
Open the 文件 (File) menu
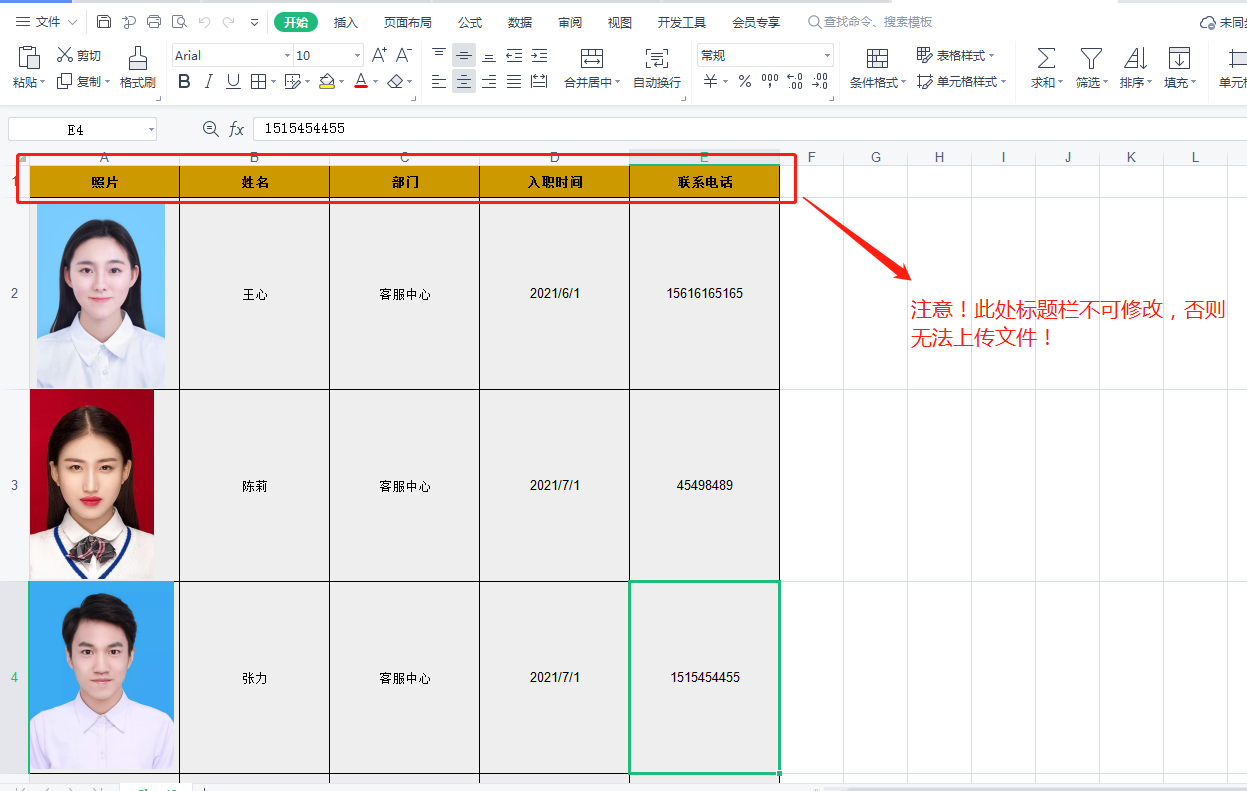40,22
